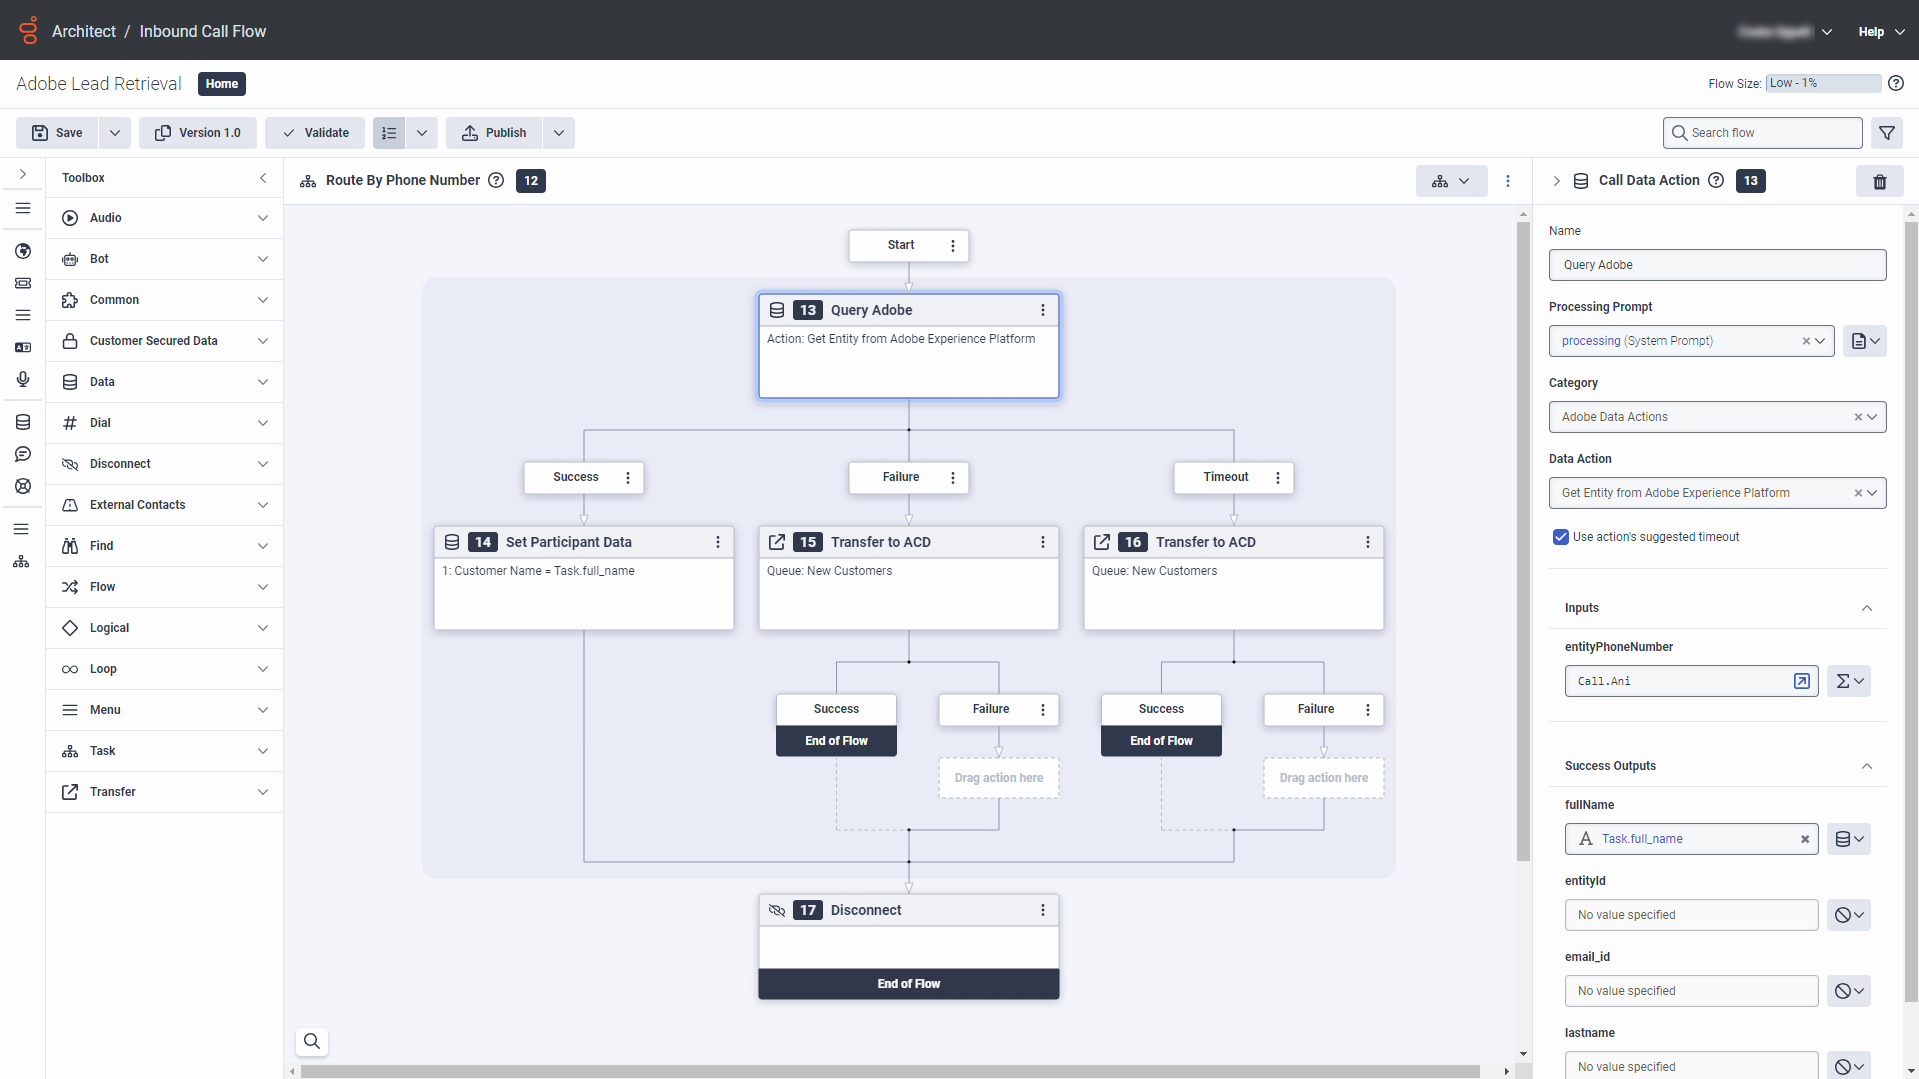The width and height of the screenshot is (1919, 1079).
Task: Open help for Call Data Action
Action: 1716,180
